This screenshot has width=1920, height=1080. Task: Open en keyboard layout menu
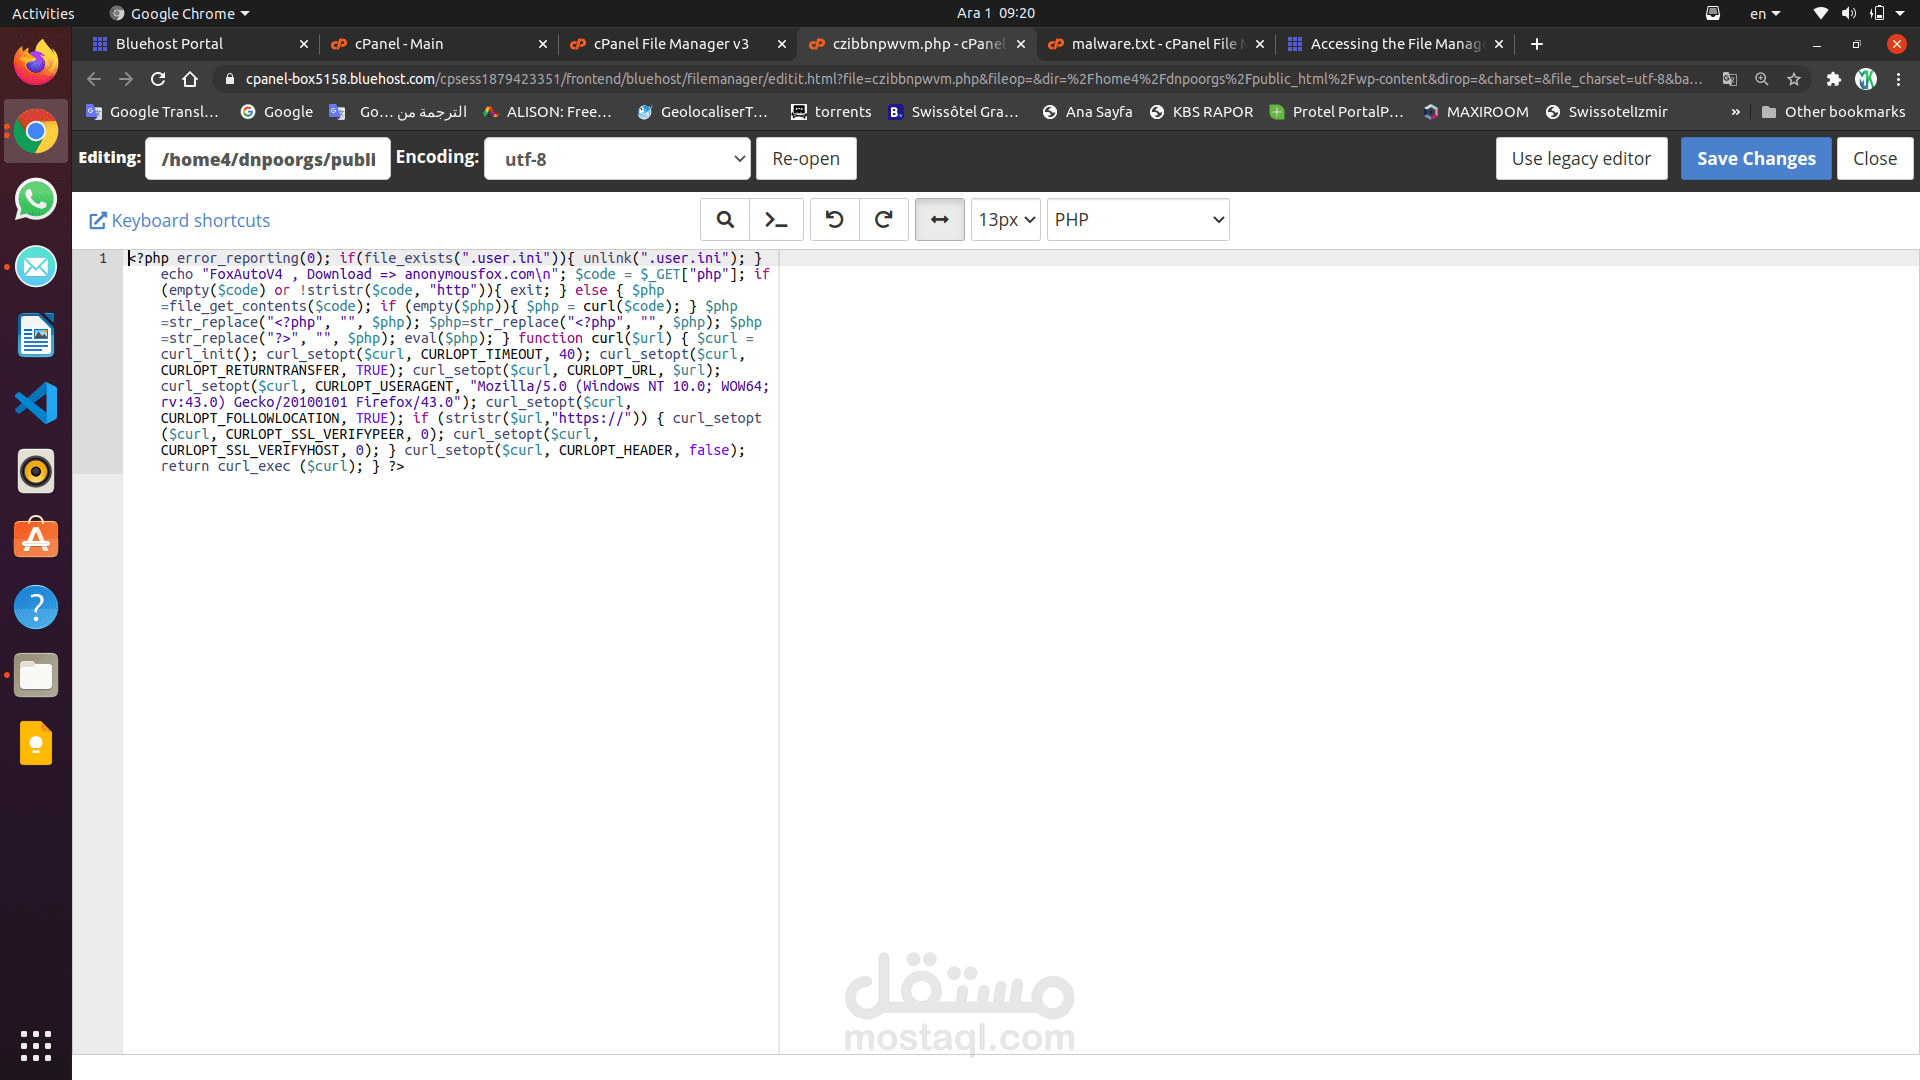[1765, 13]
